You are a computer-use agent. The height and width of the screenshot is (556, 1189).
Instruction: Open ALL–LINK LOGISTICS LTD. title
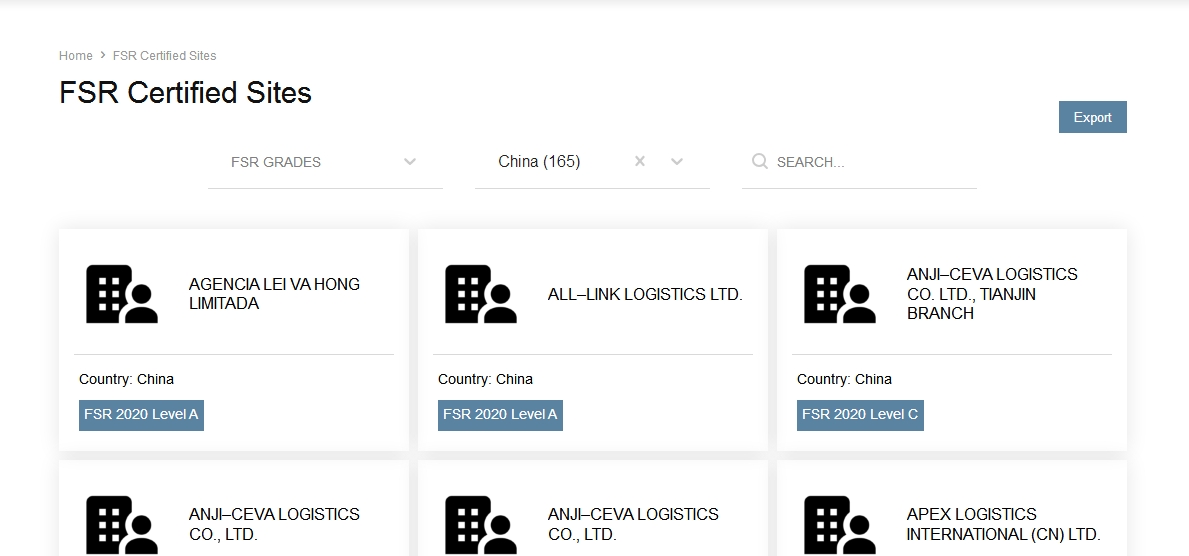point(645,294)
